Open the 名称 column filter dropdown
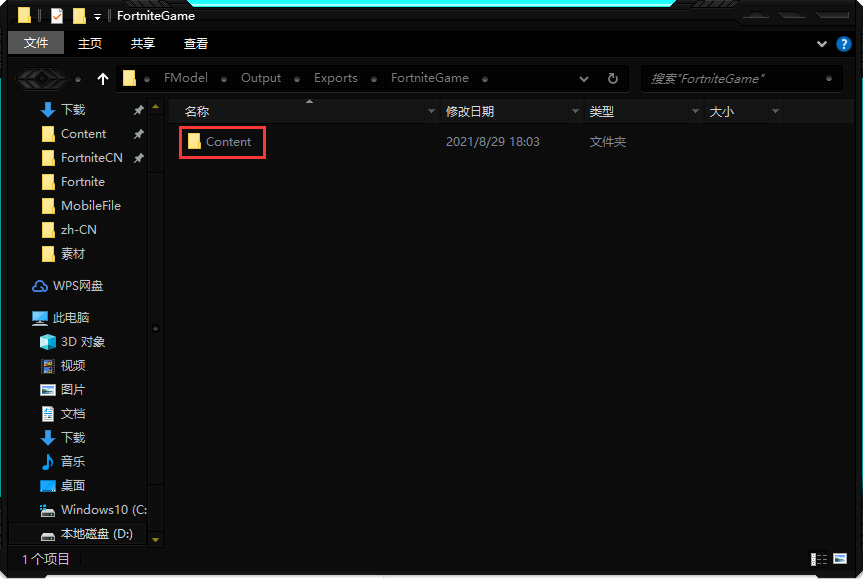 431,112
